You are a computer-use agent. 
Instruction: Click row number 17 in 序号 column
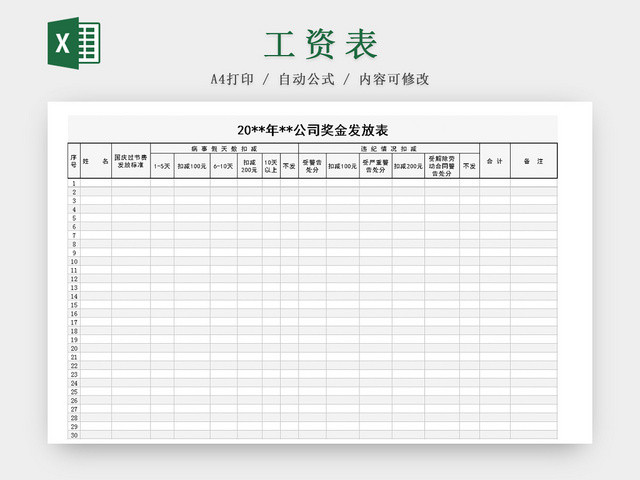click(x=74, y=322)
